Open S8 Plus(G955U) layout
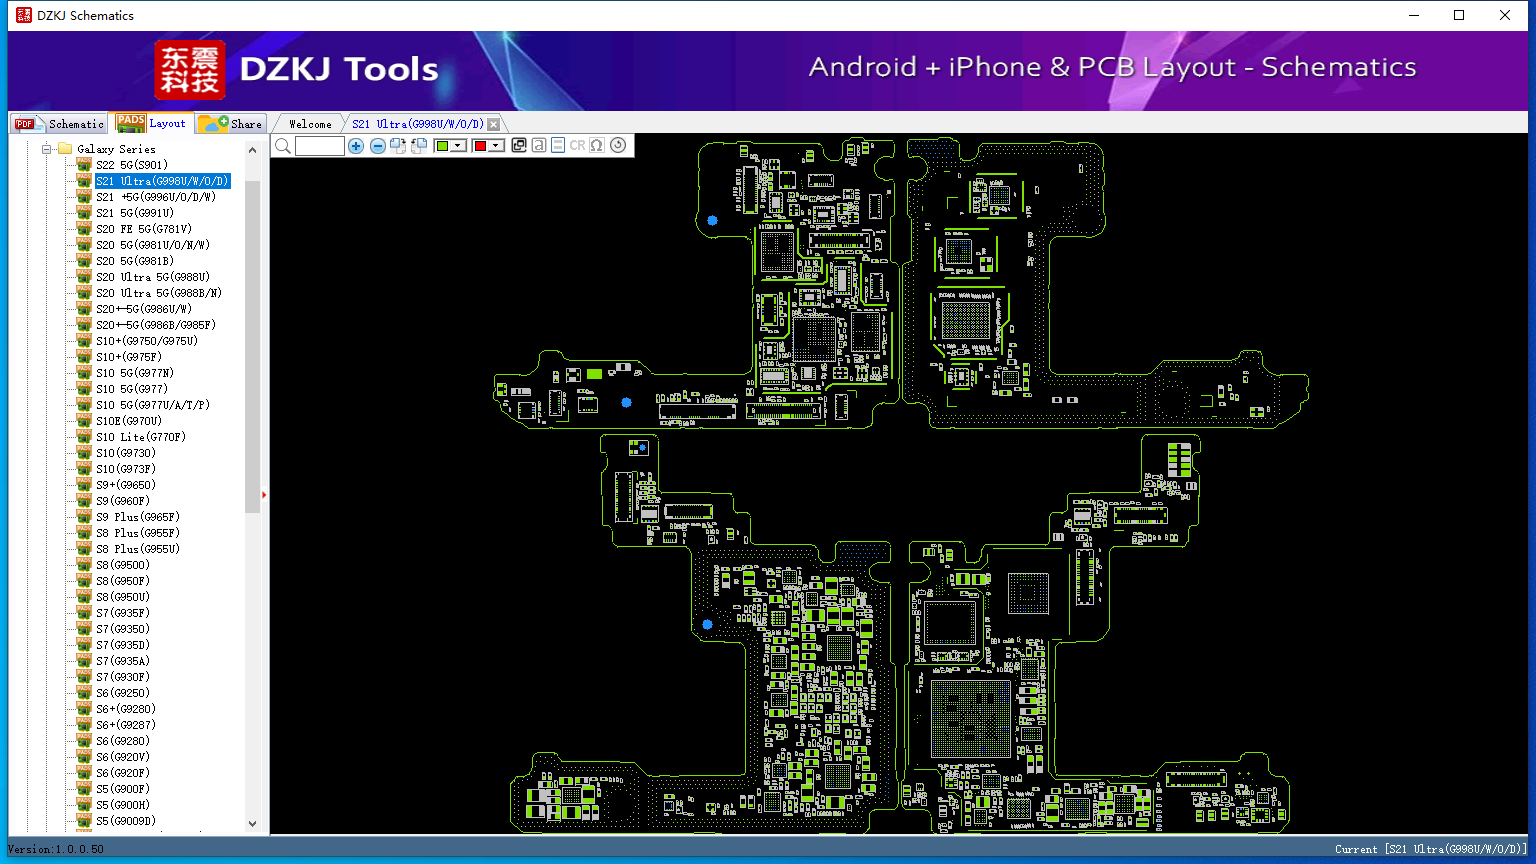1536x864 pixels. pyautogui.click(x=138, y=549)
